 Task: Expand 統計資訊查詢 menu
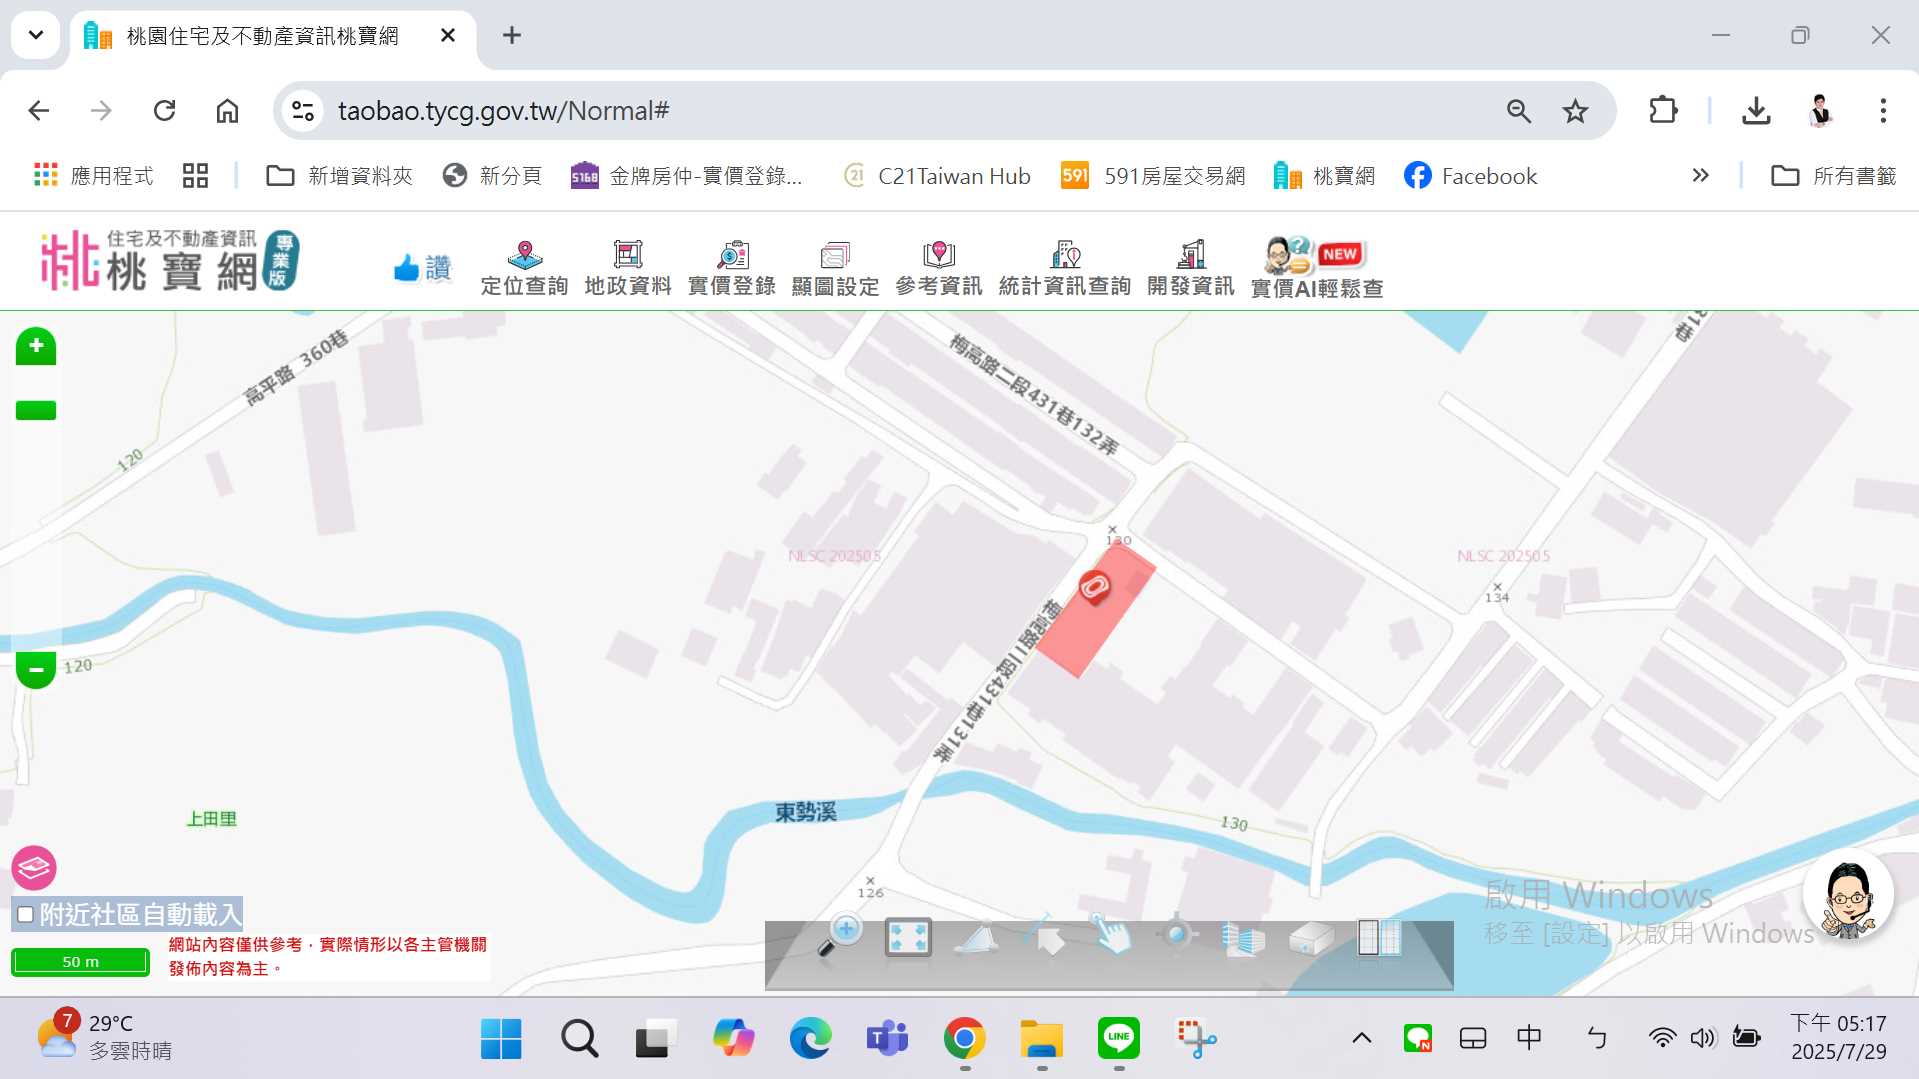pyautogui.click(x=1064, y=268)
